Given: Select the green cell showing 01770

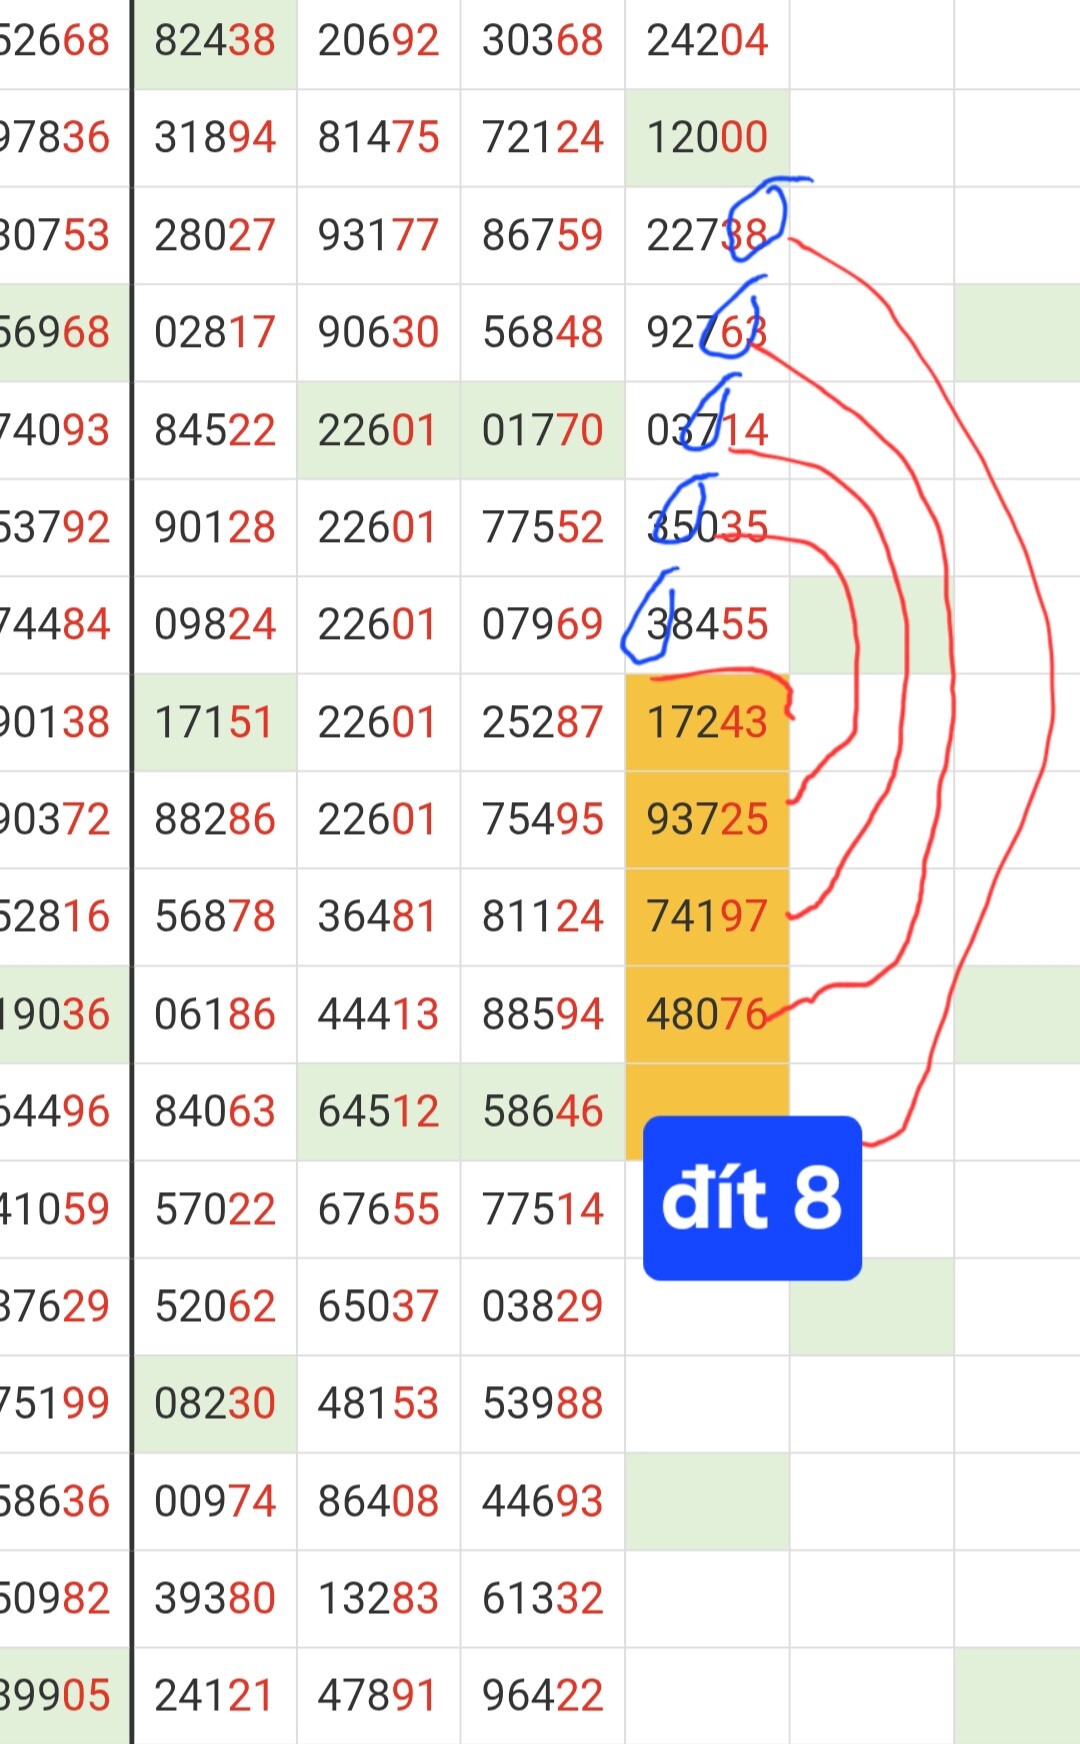Looking at the screenshot, I should (543, 430).
